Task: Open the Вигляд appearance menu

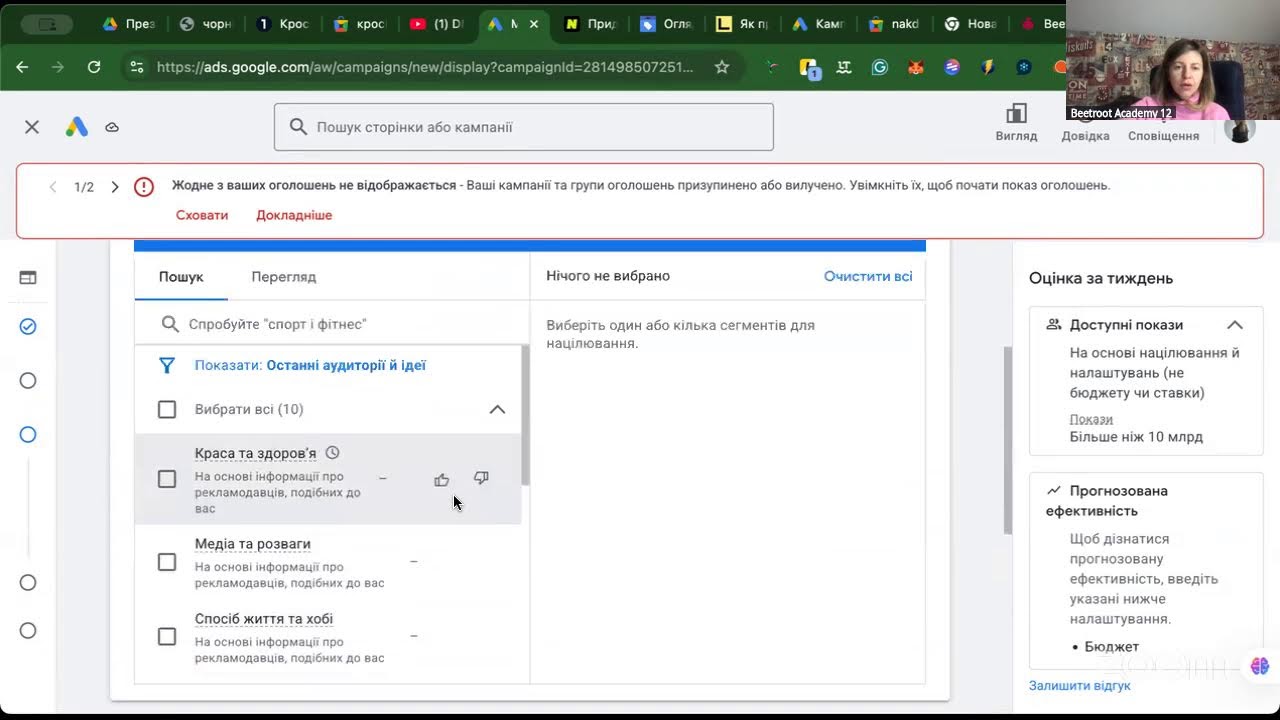Action: point(1016,123)
